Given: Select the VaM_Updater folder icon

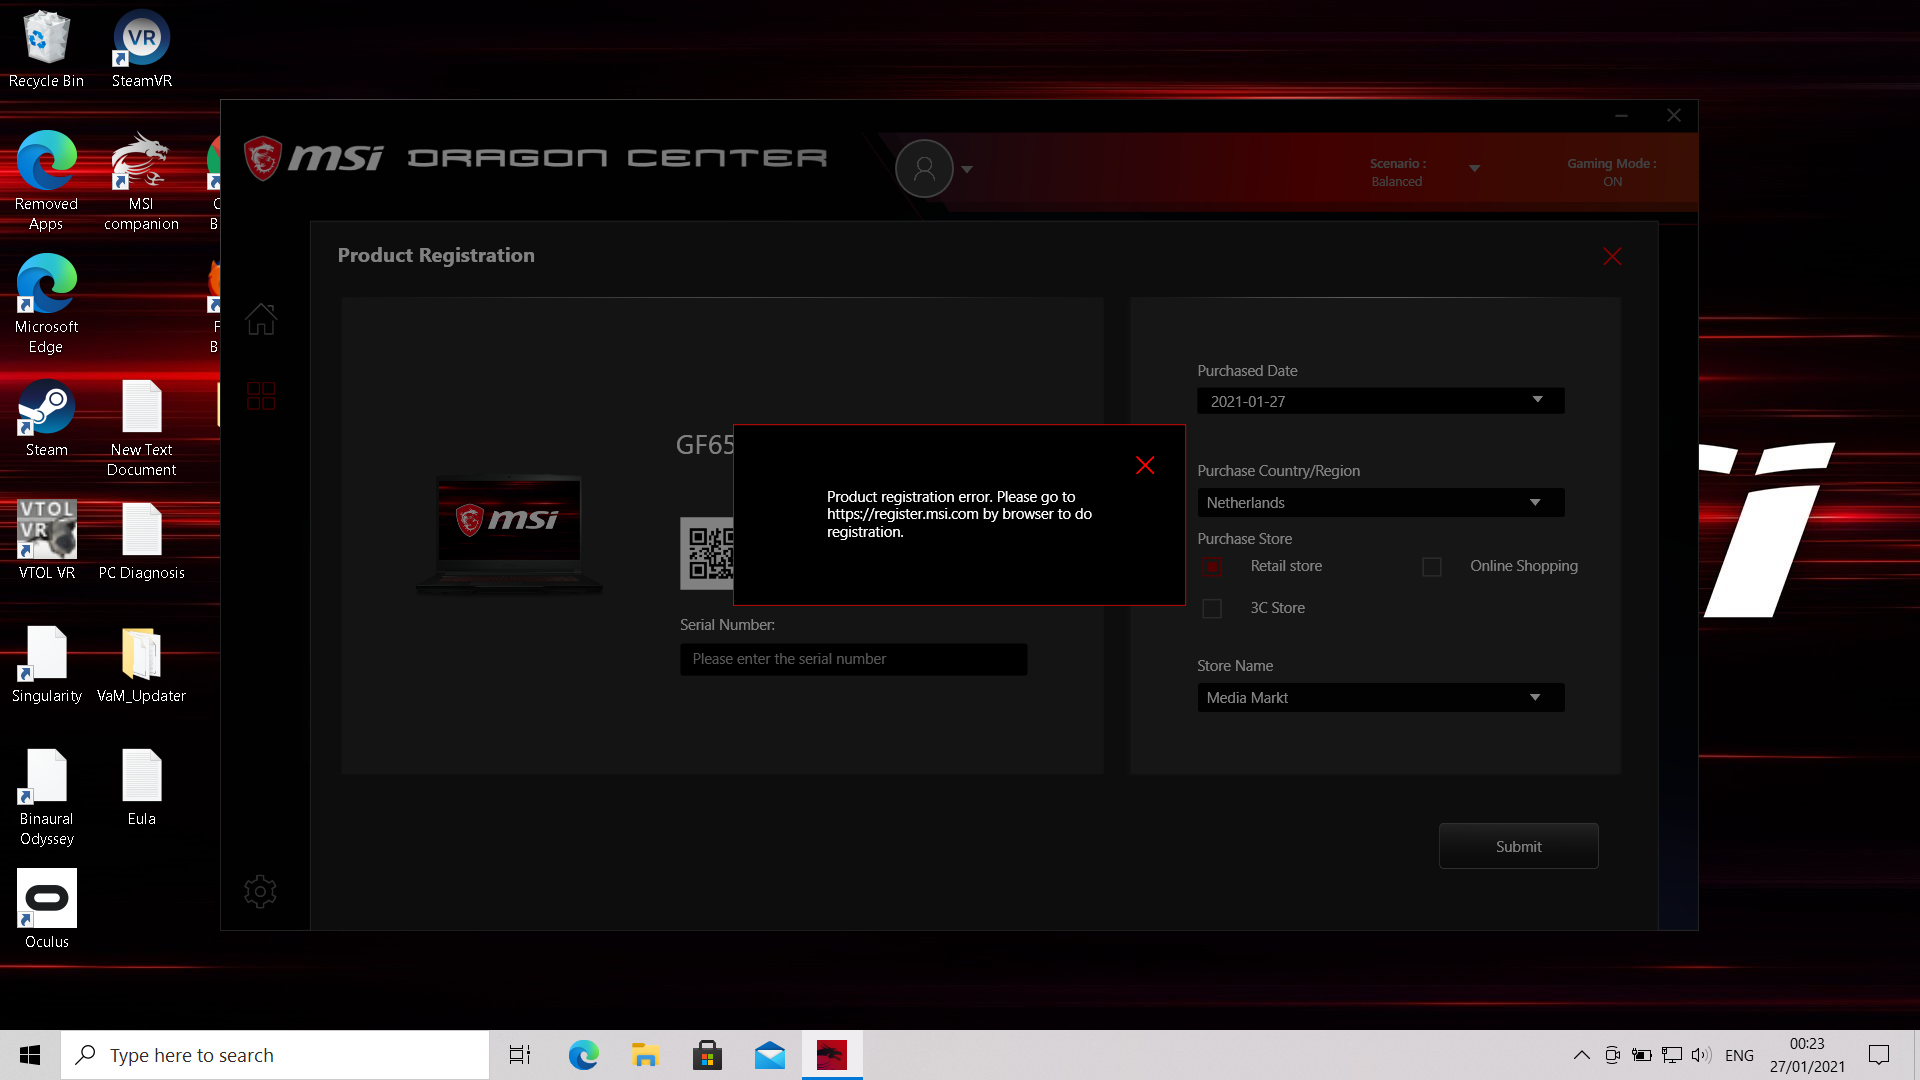Looking at the screenshot, I should pyautogui.click(x=141, y=665).
